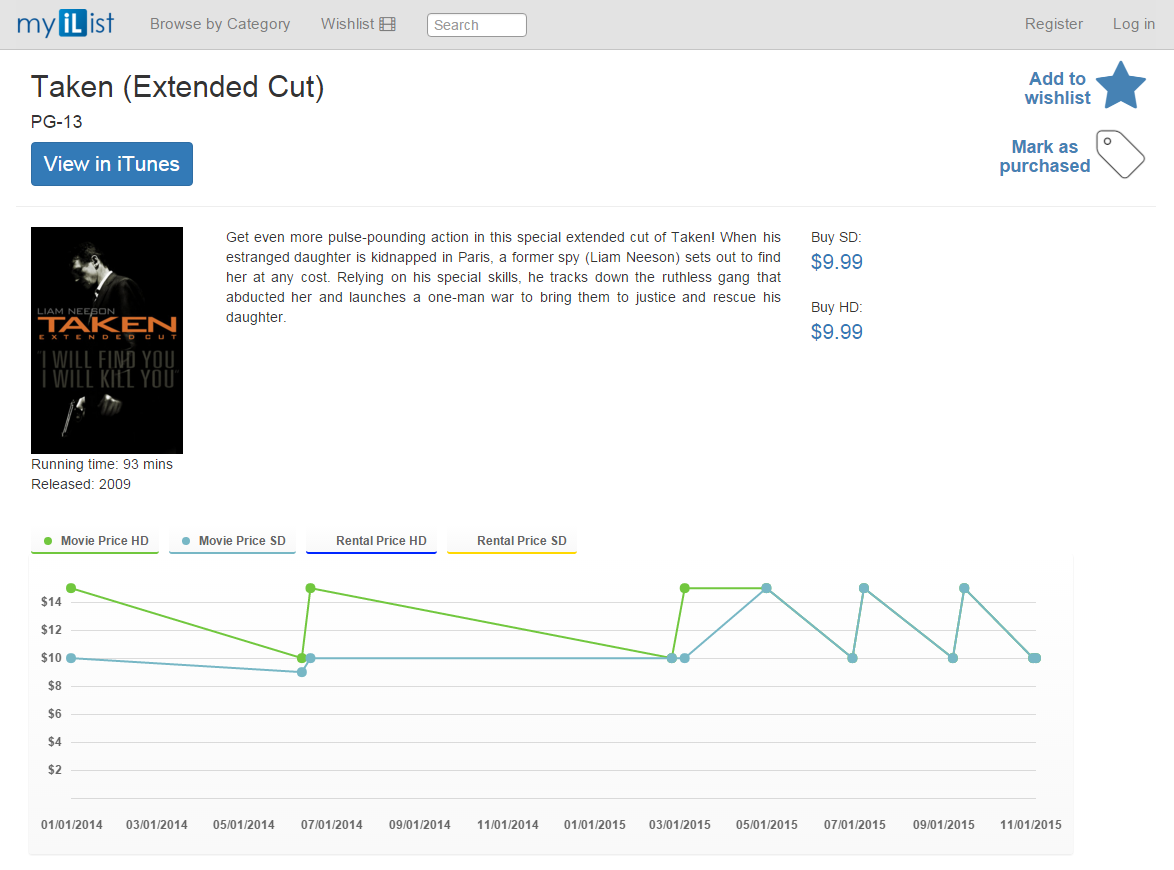Toggle Movie Price HD chart series

[95, 541]
